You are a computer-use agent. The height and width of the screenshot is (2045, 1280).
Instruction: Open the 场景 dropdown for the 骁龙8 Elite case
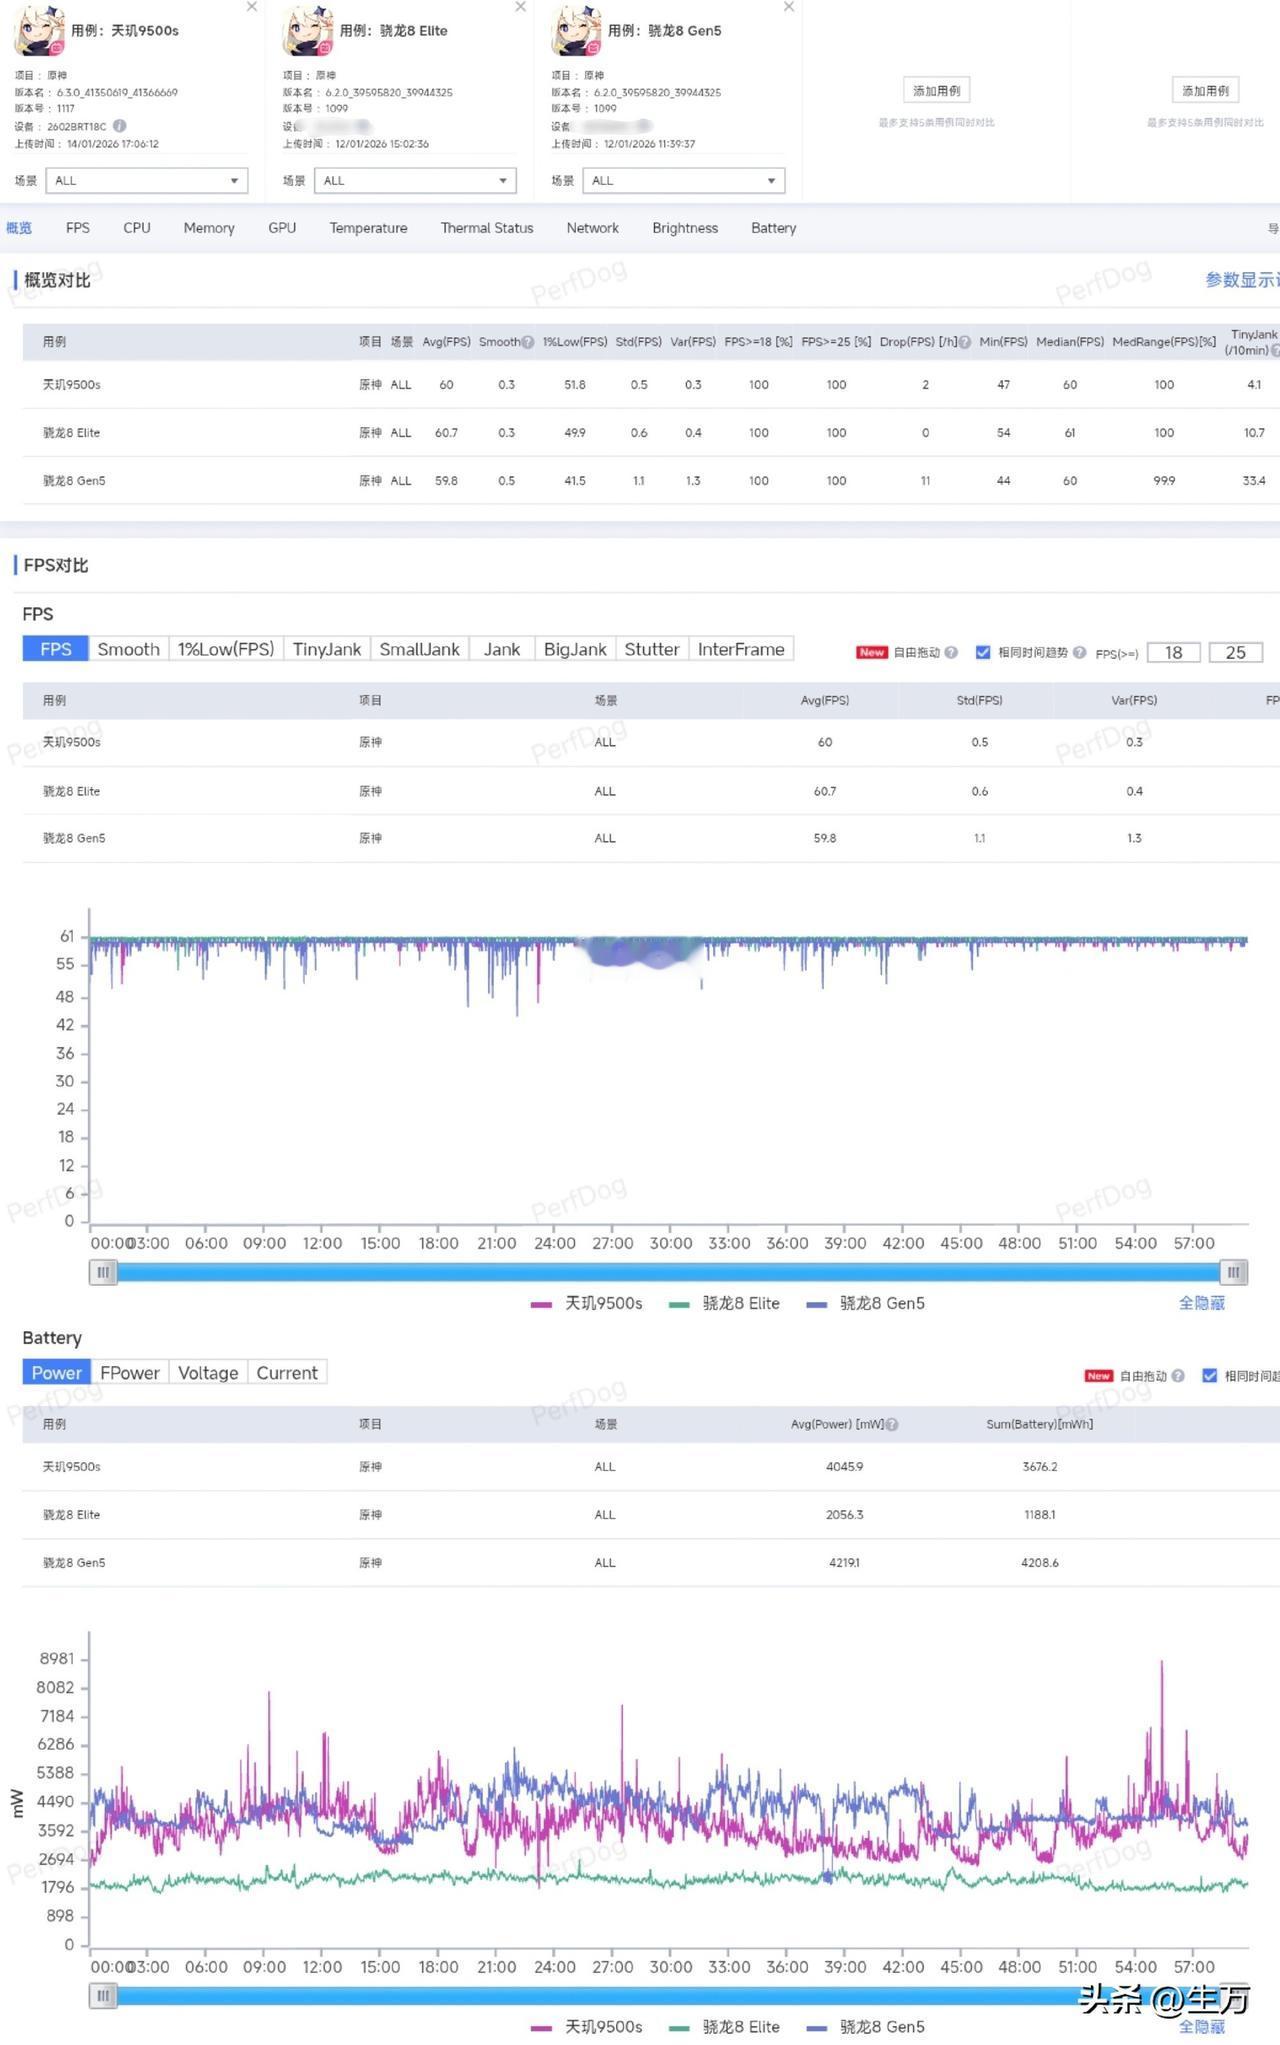pyautogui.click(x=415, y=181)
